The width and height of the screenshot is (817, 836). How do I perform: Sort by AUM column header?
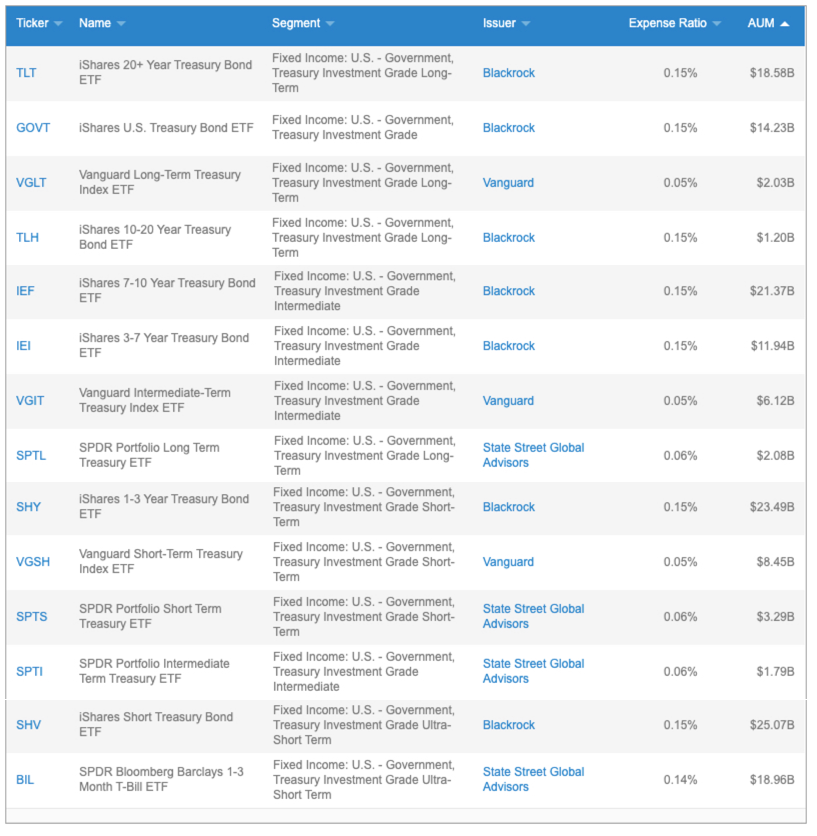[767, 23]
